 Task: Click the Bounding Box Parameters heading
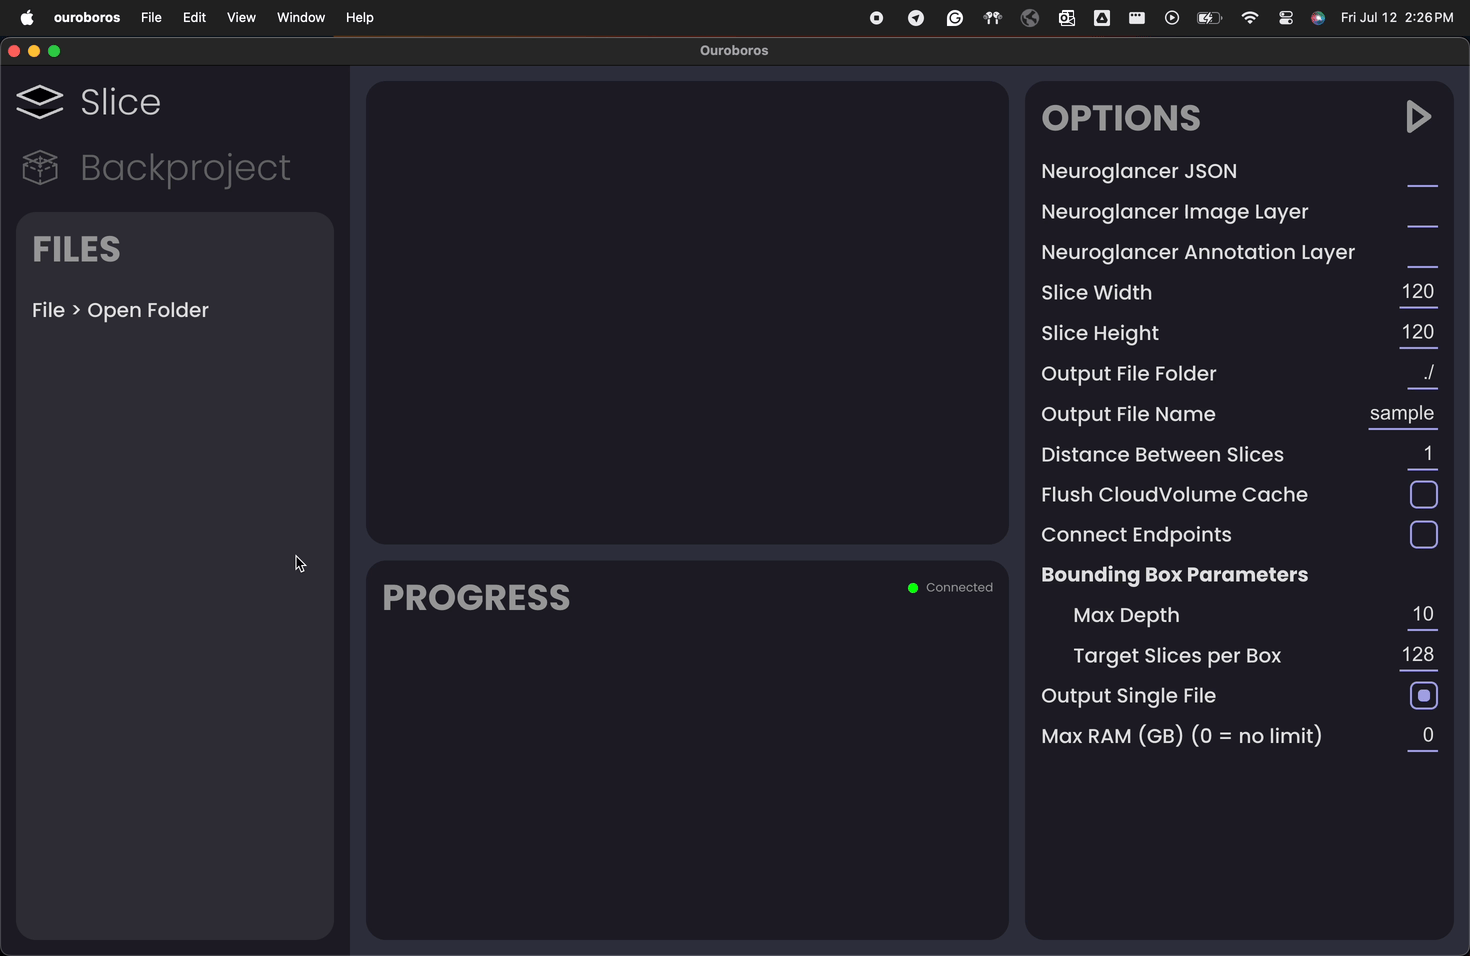1174,575
